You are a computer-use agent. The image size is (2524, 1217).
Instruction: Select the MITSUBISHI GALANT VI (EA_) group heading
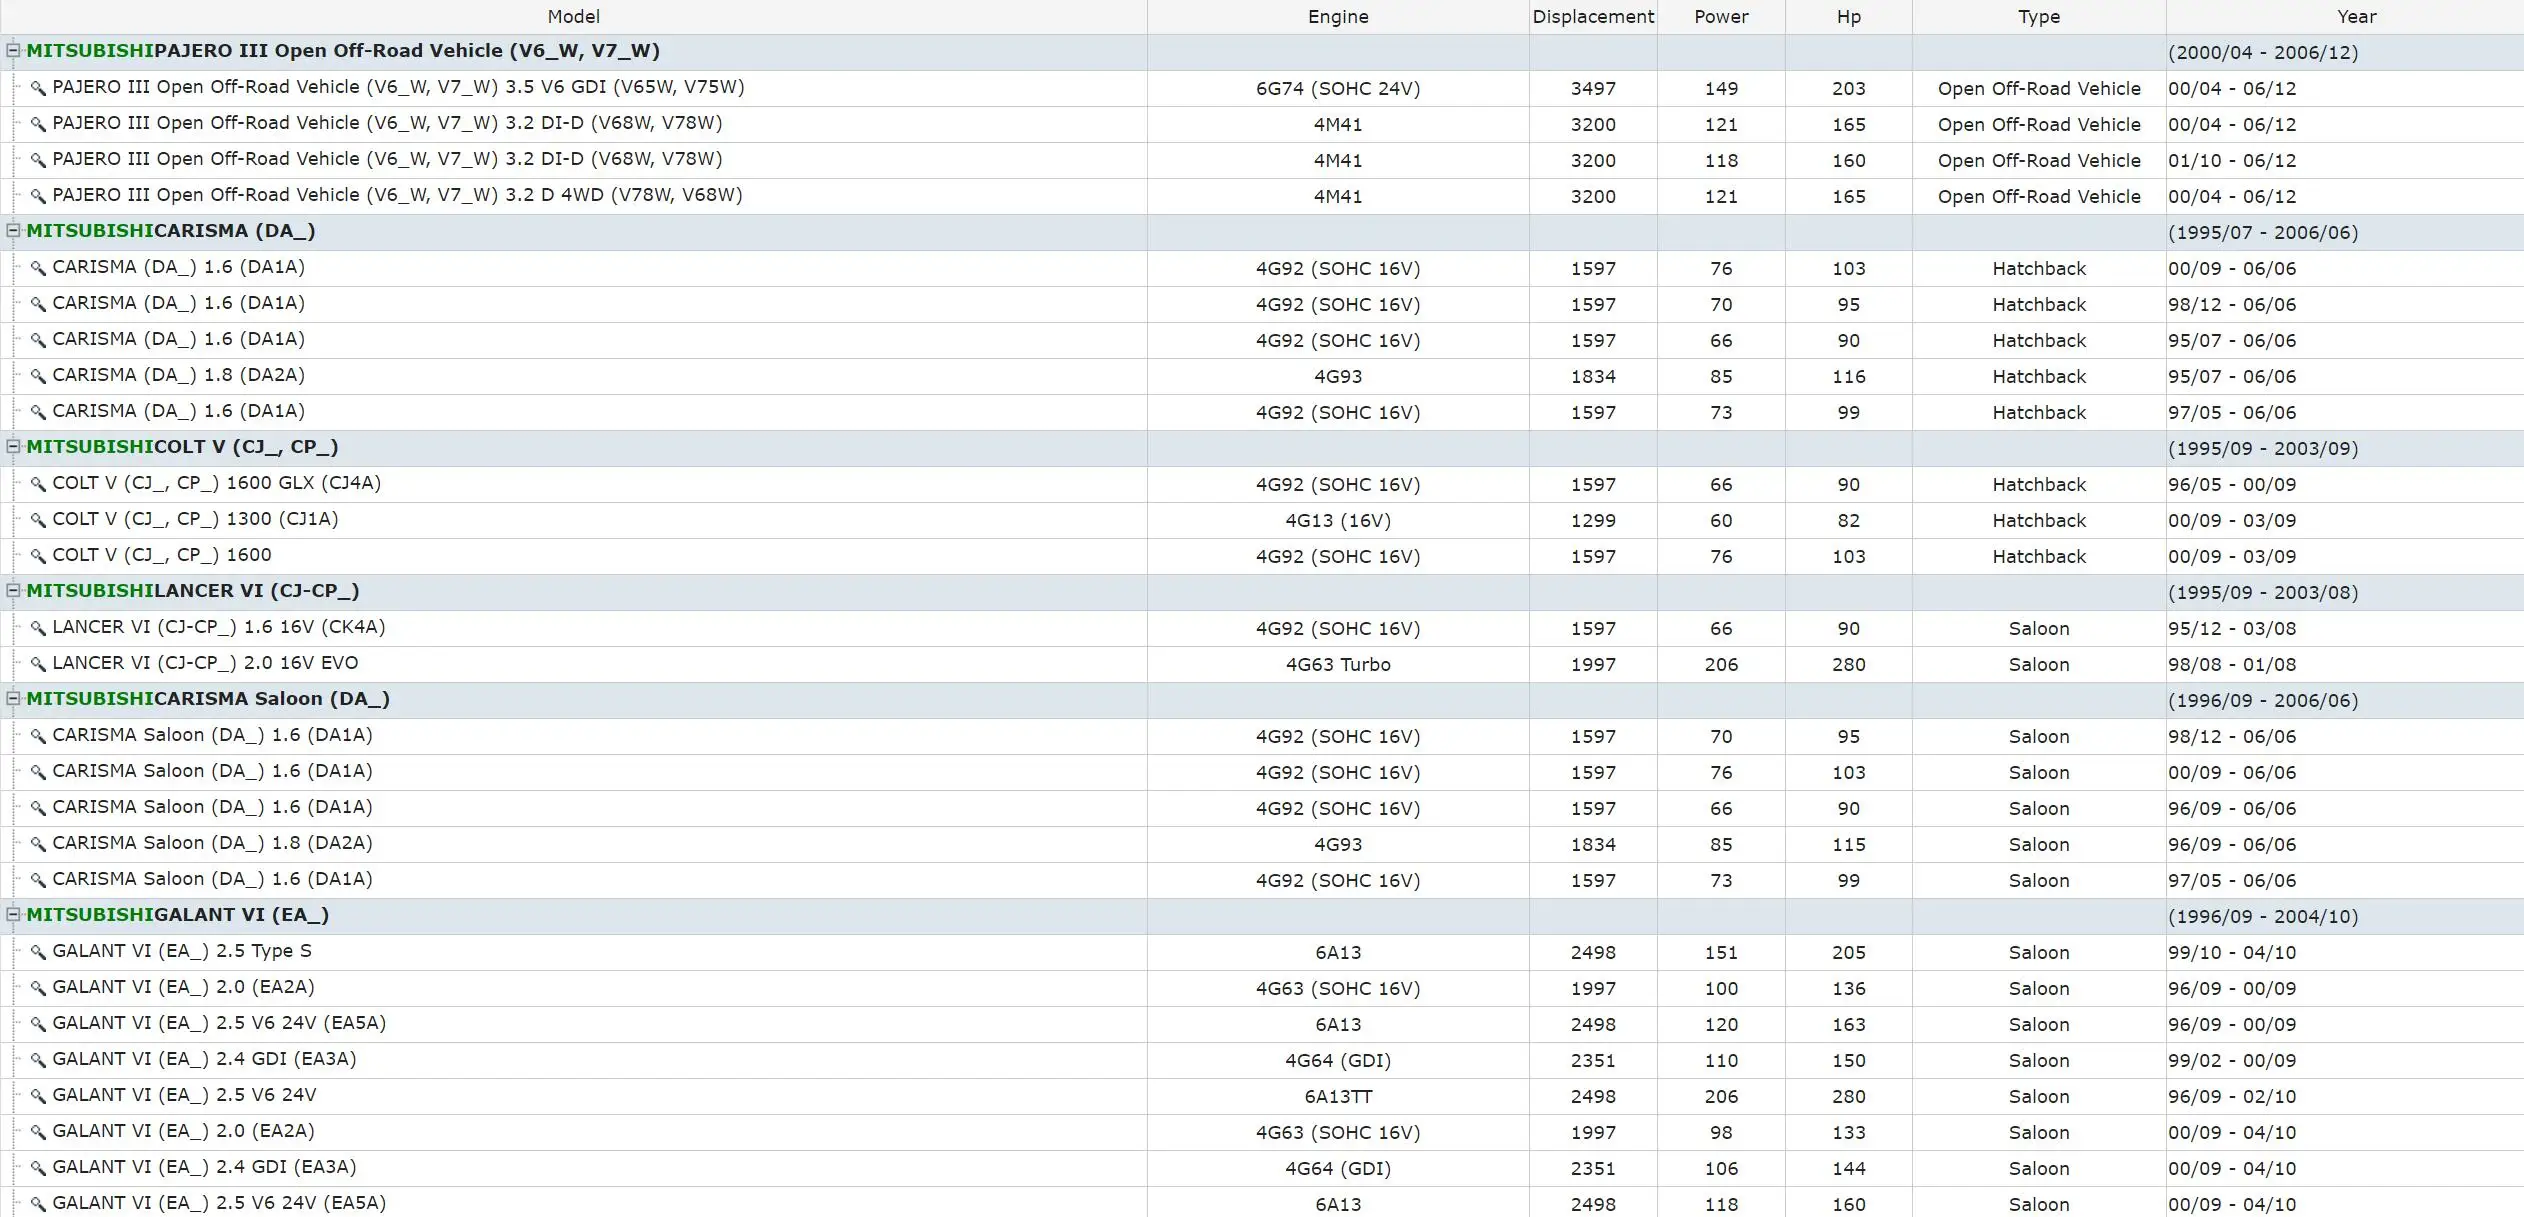tap(177, 915)
